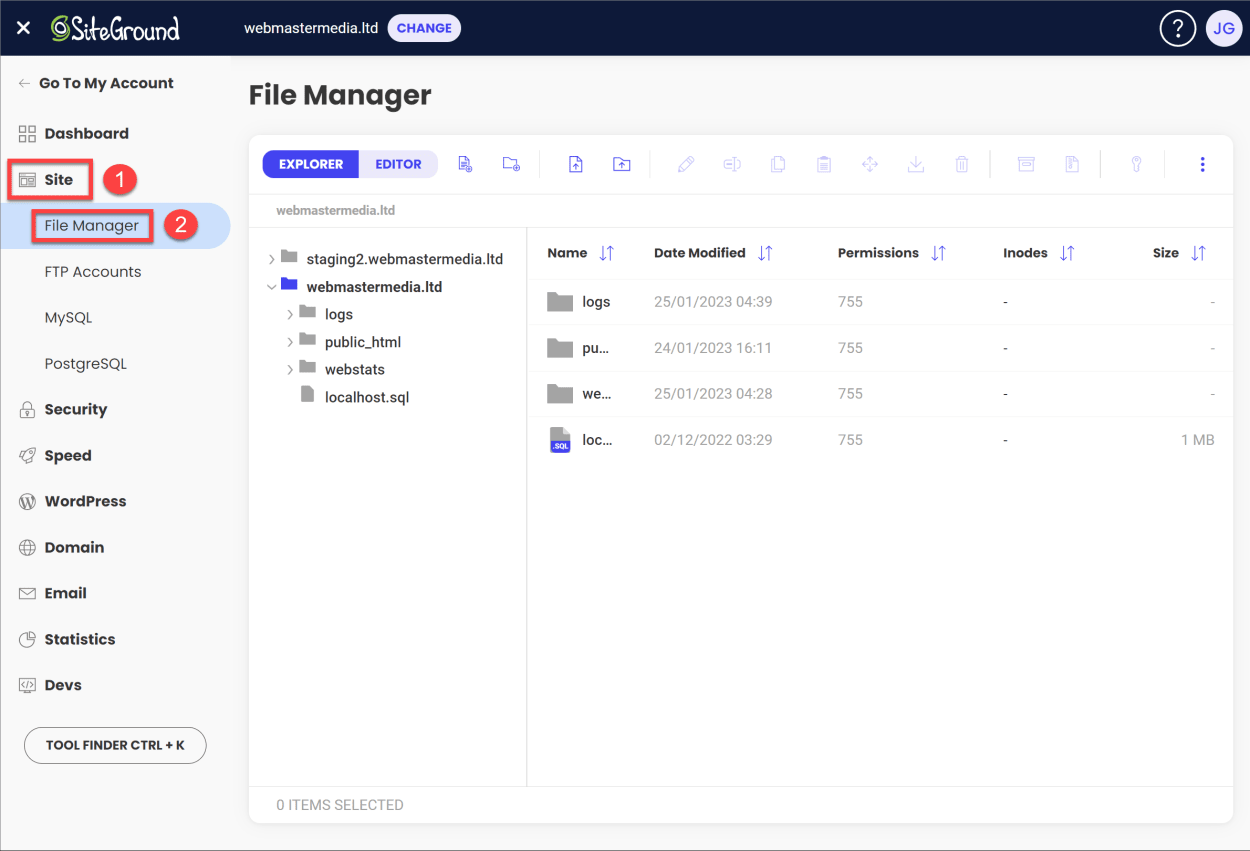The width and height of the screenshot is (1250, 851).
Task: Select the row dated 25/01/2023 04:28
Action: tap(880, 394)
